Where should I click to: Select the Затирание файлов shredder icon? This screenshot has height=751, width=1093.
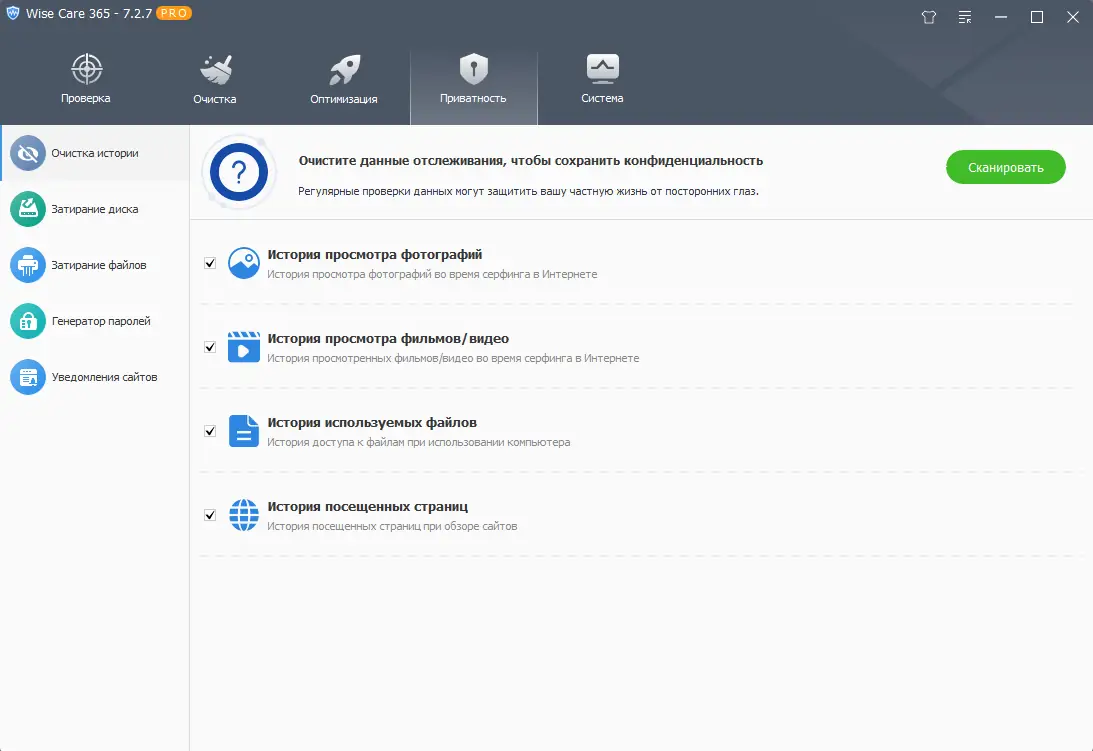28,264
